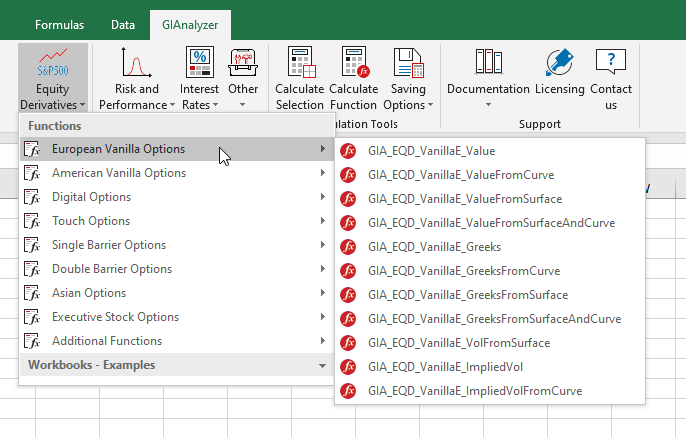Switch to the Formulas ribbon tab

point(60,25)
